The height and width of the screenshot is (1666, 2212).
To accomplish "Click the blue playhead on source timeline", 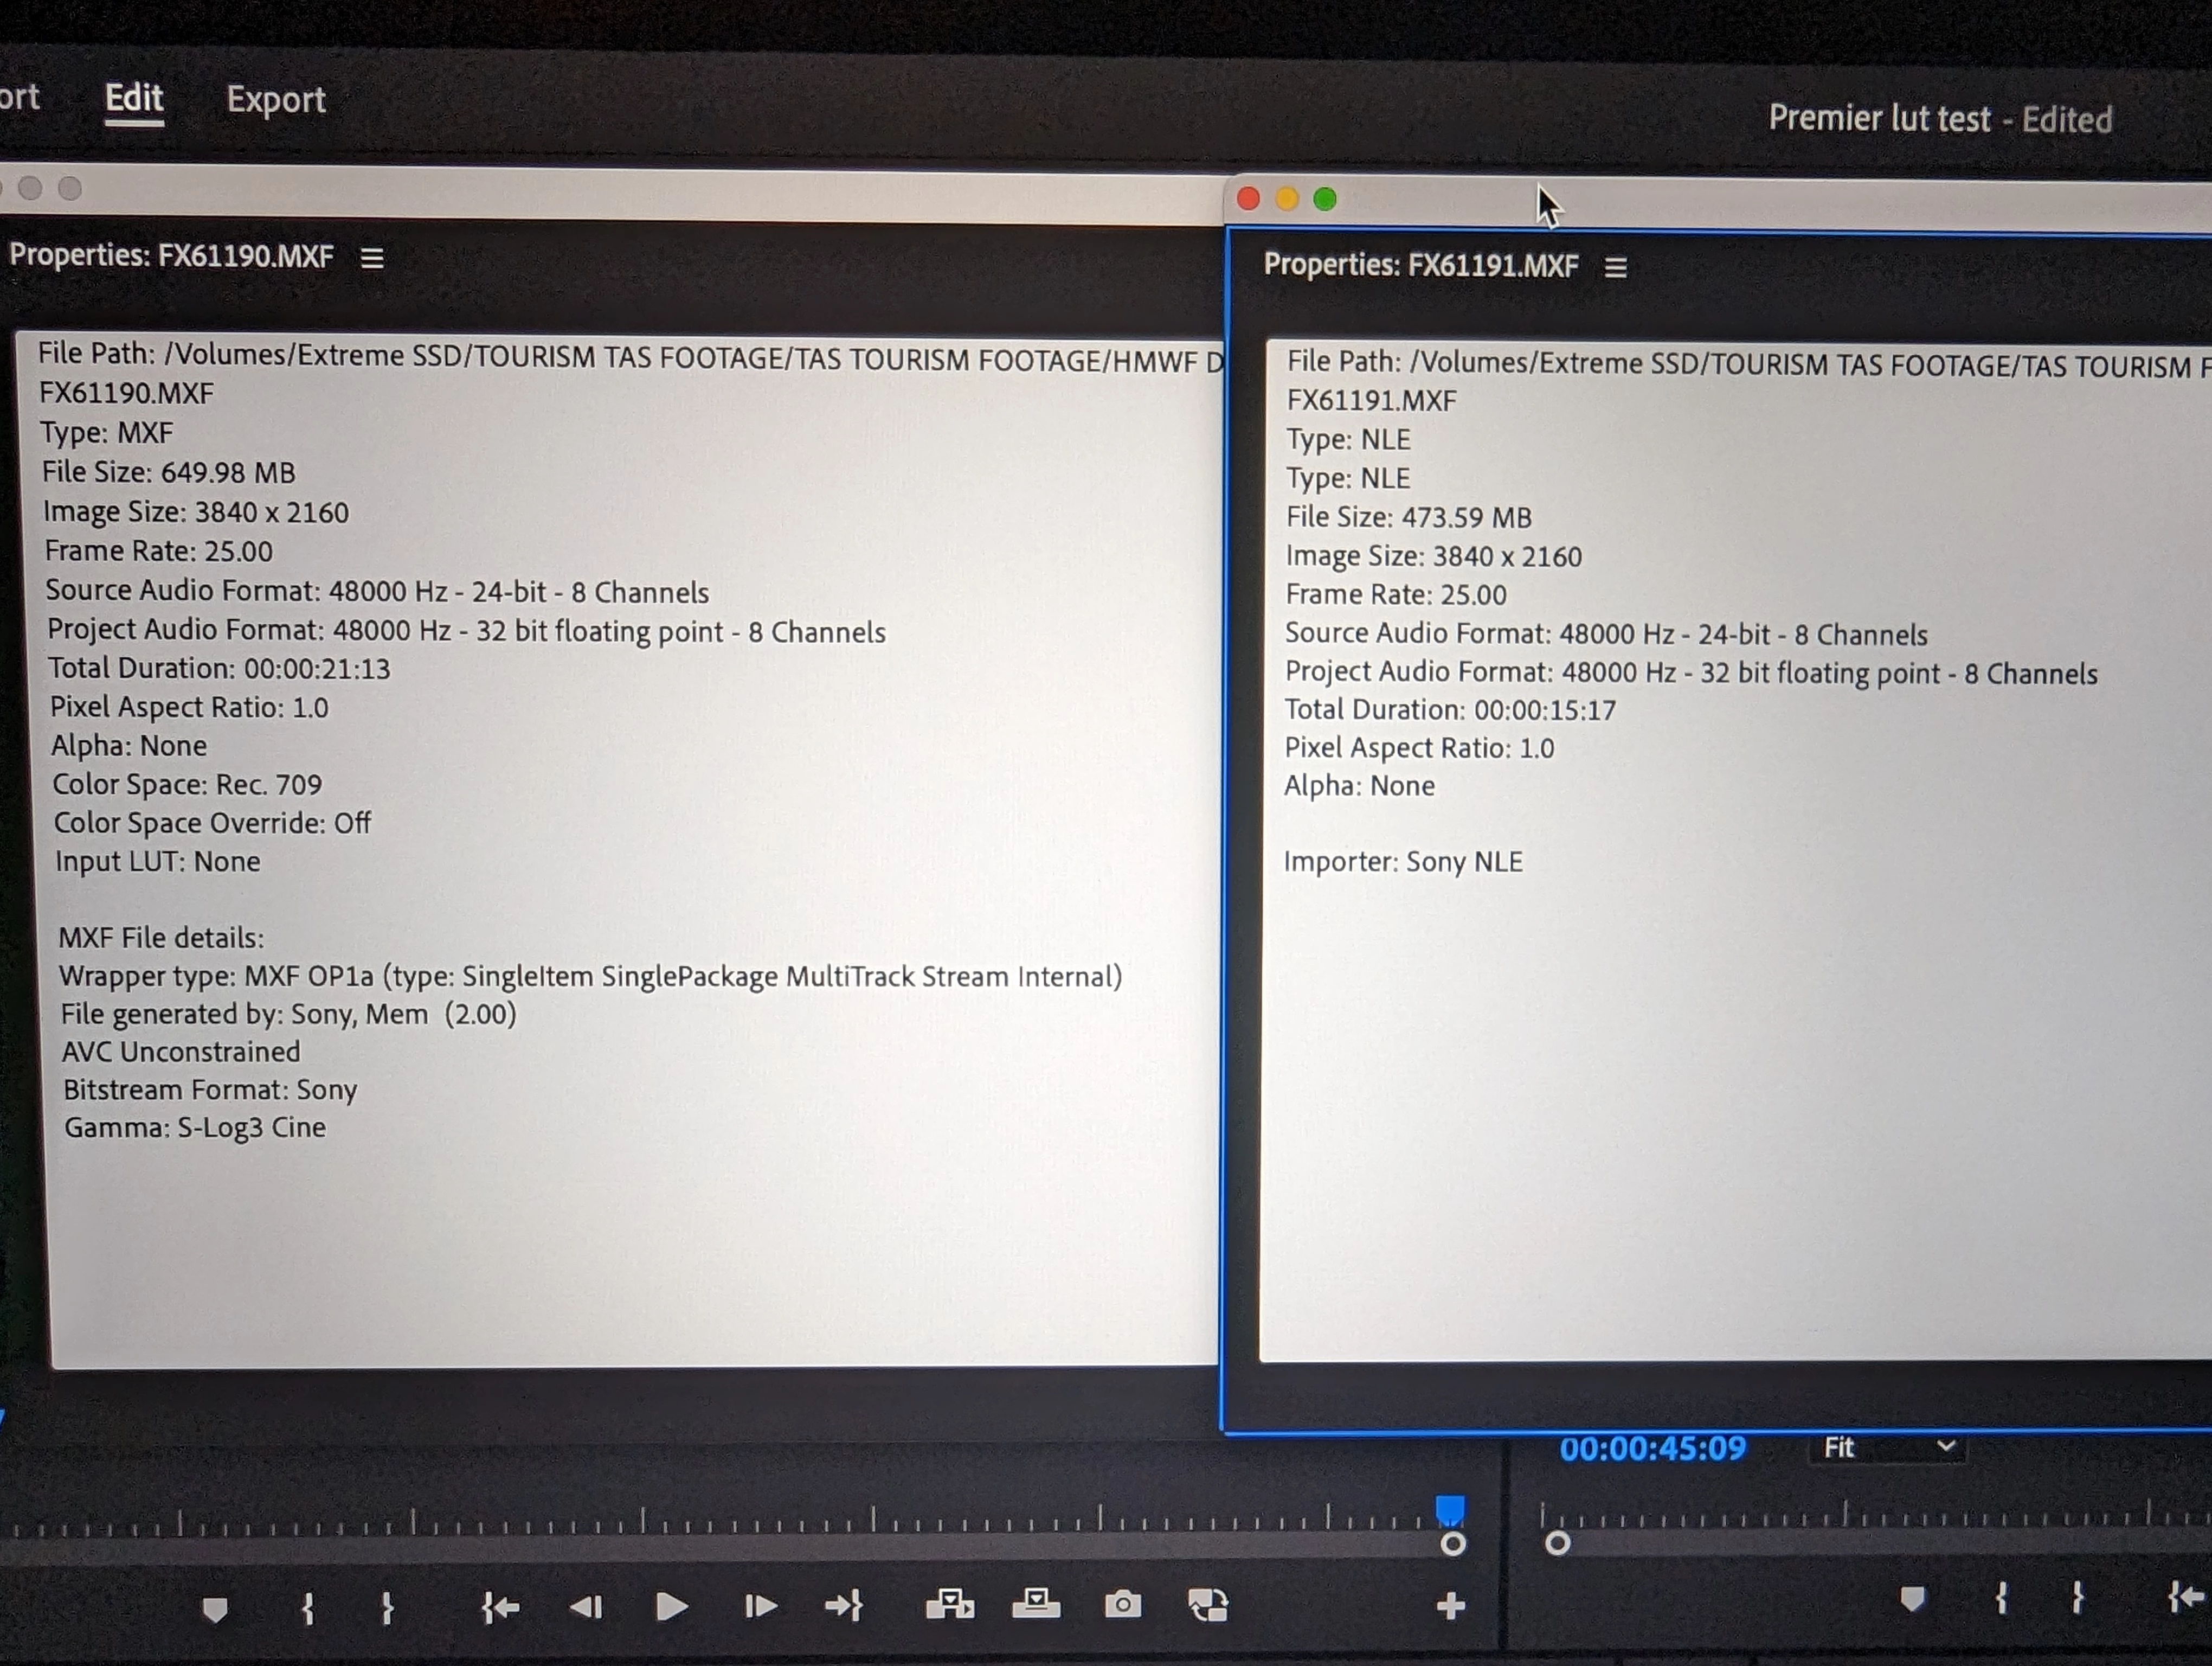I will click(1450, 1509).
